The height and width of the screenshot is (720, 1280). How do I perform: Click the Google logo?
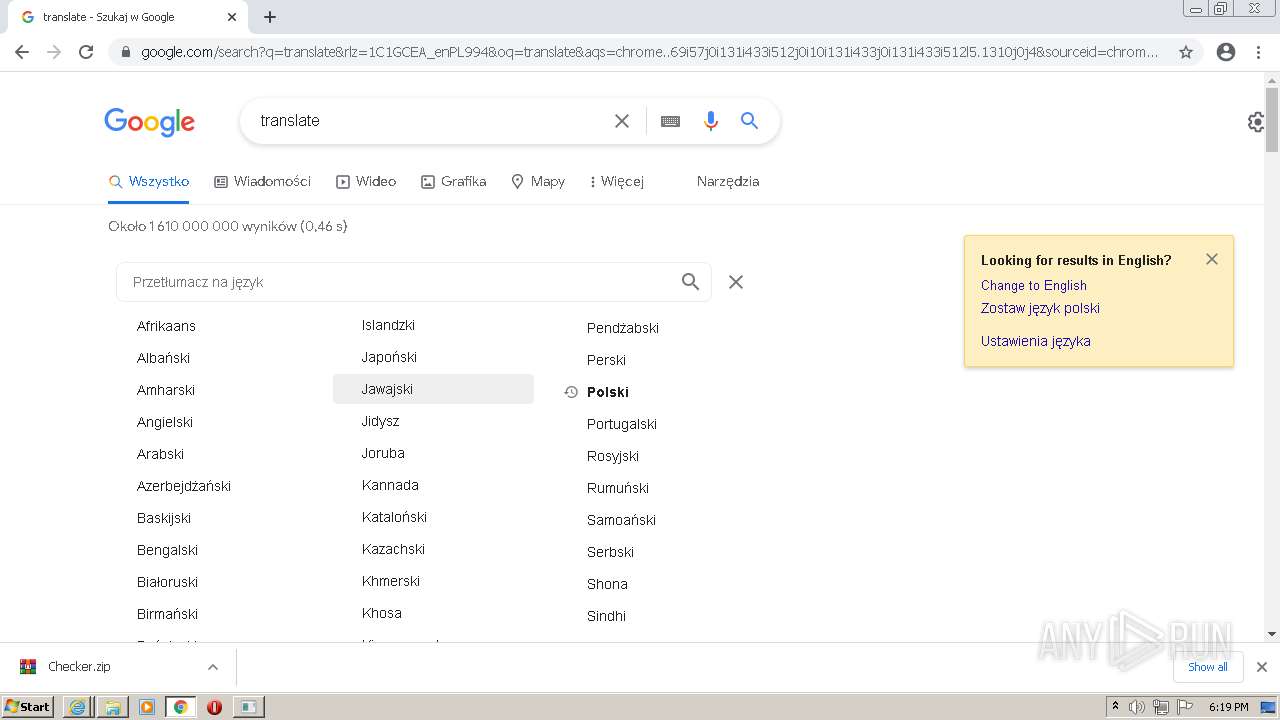(x=149, y=122)
